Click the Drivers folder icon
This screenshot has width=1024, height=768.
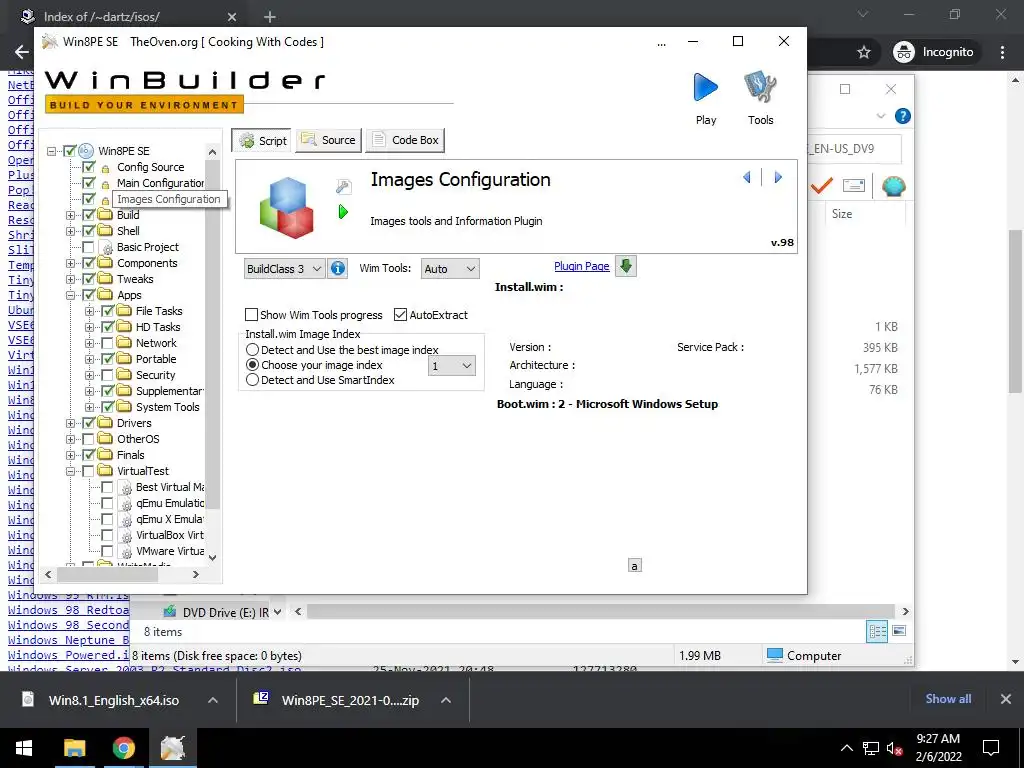pyautogui.click(x=105, y=423)
